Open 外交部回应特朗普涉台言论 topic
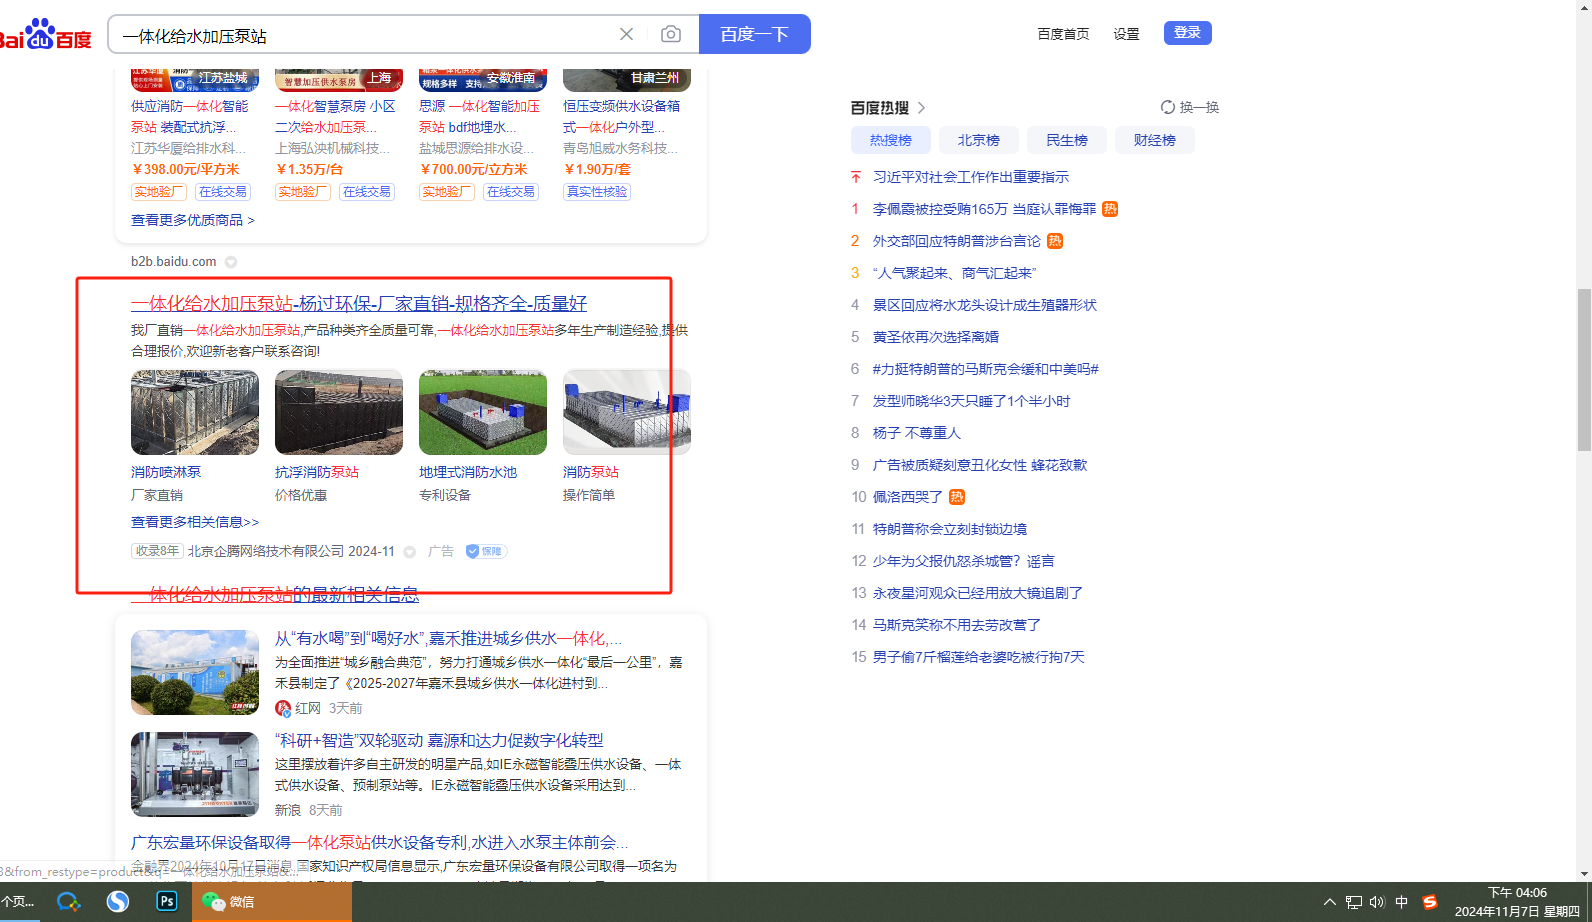This screenshot has width=1592, height=922. 957,241
